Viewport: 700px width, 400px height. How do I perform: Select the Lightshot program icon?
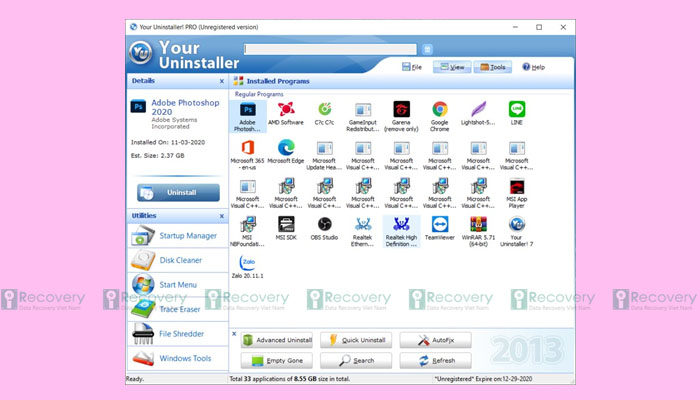pyautogui.click(x=478, y=113)
